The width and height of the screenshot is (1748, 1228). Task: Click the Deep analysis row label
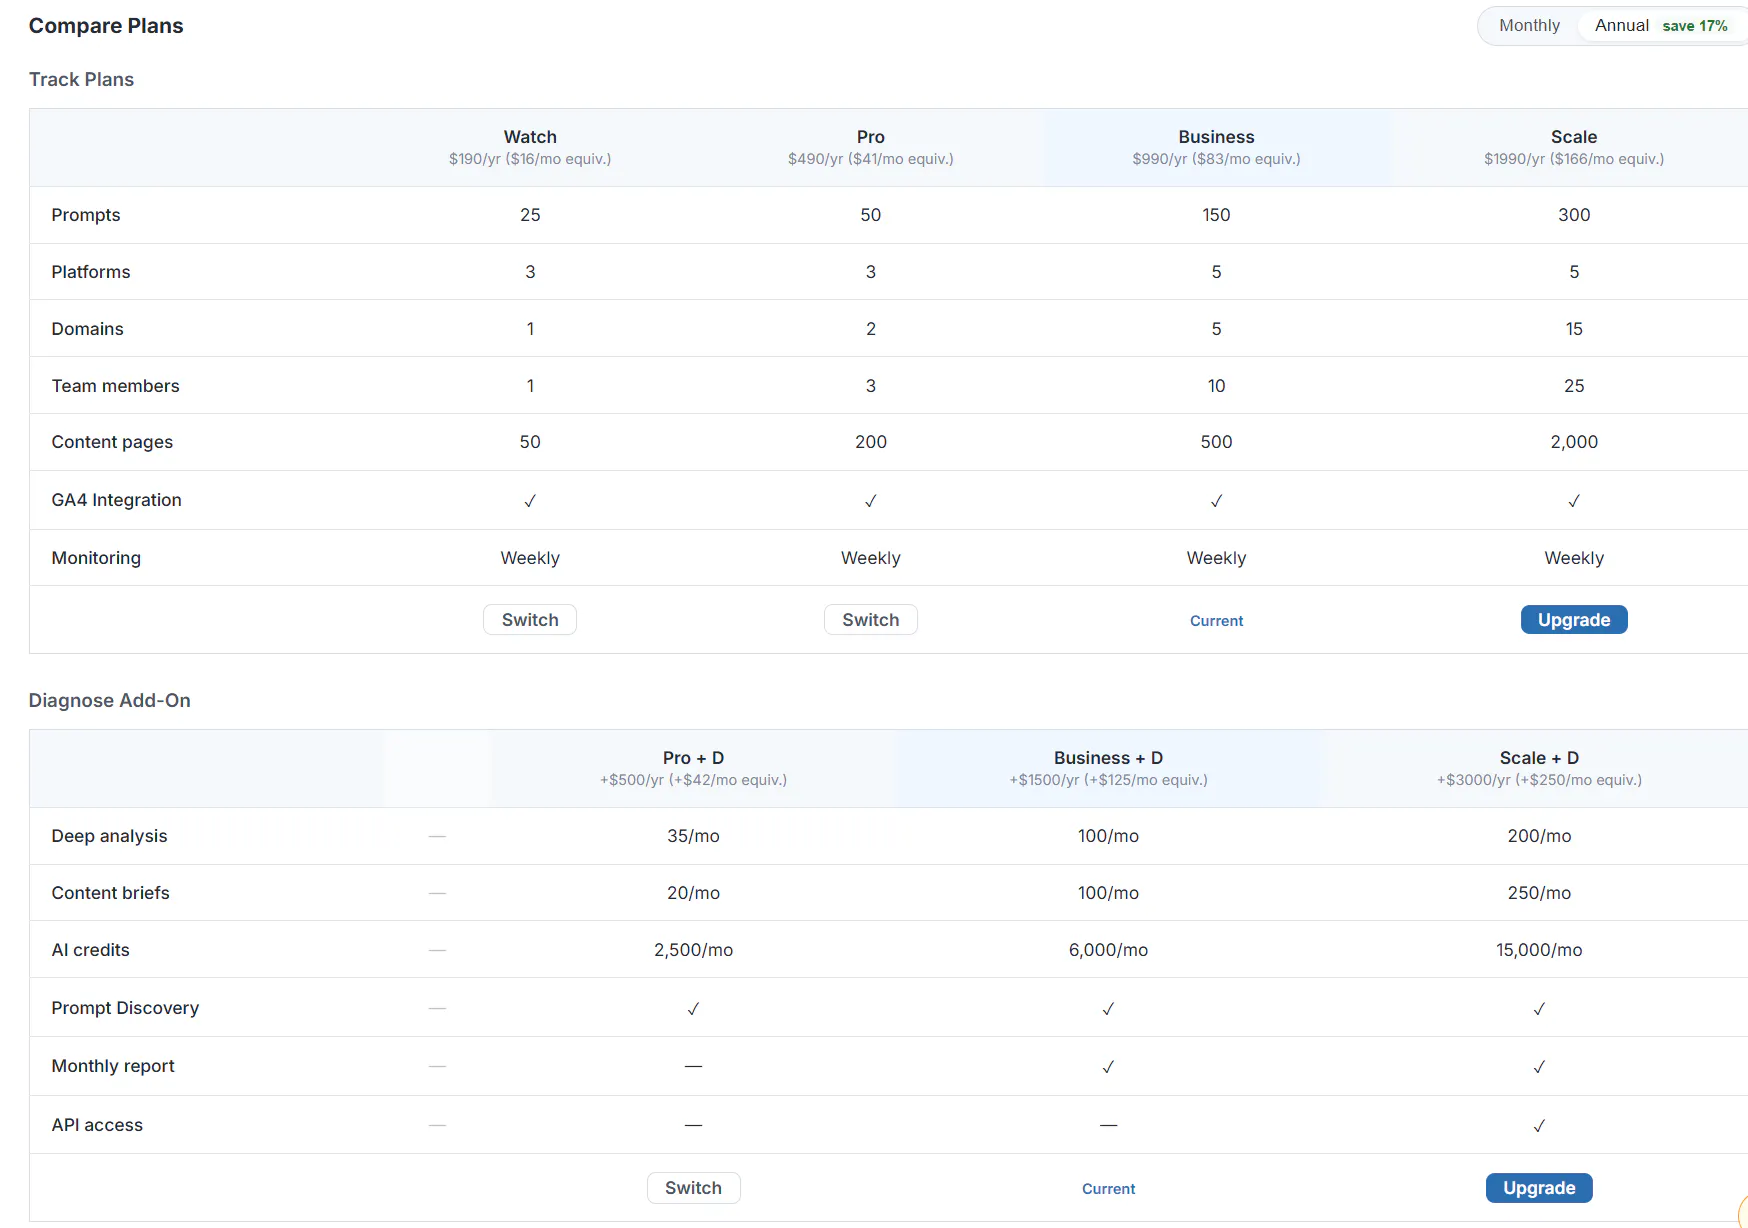coord(110,836)
